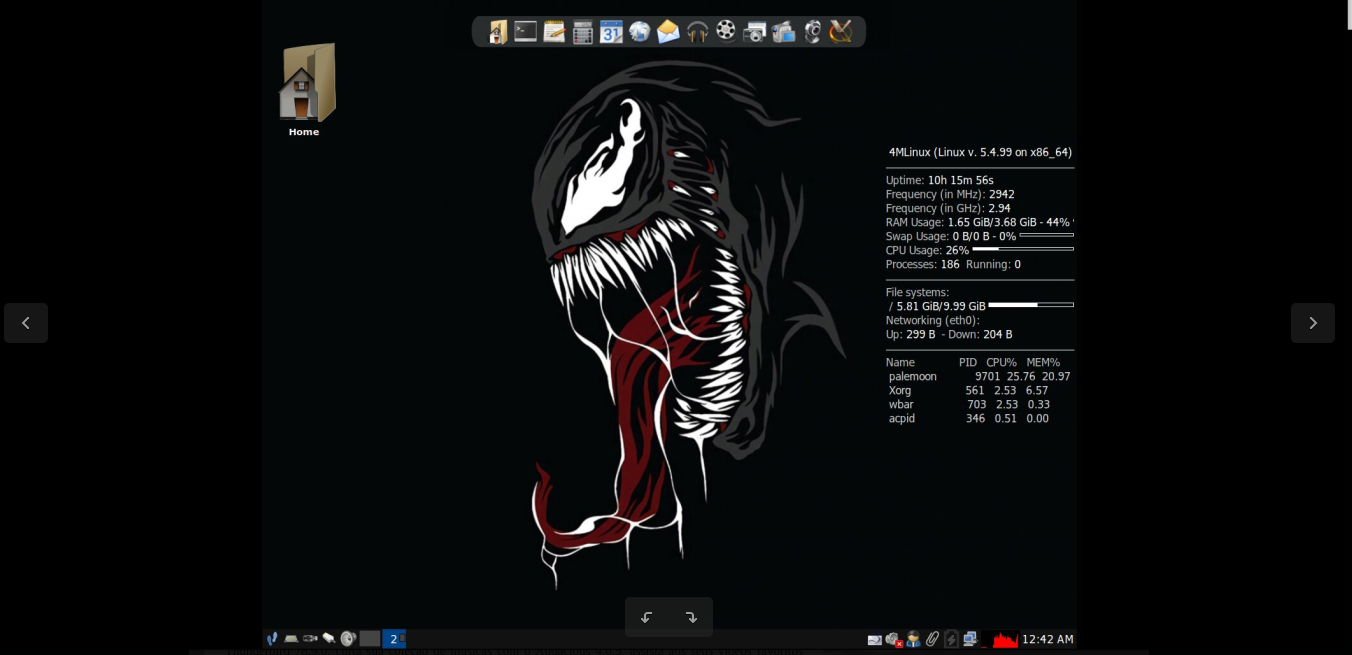
Task: Go to the previous image with the left arrow
Action: pyautogui.click(x=26, y=323)
